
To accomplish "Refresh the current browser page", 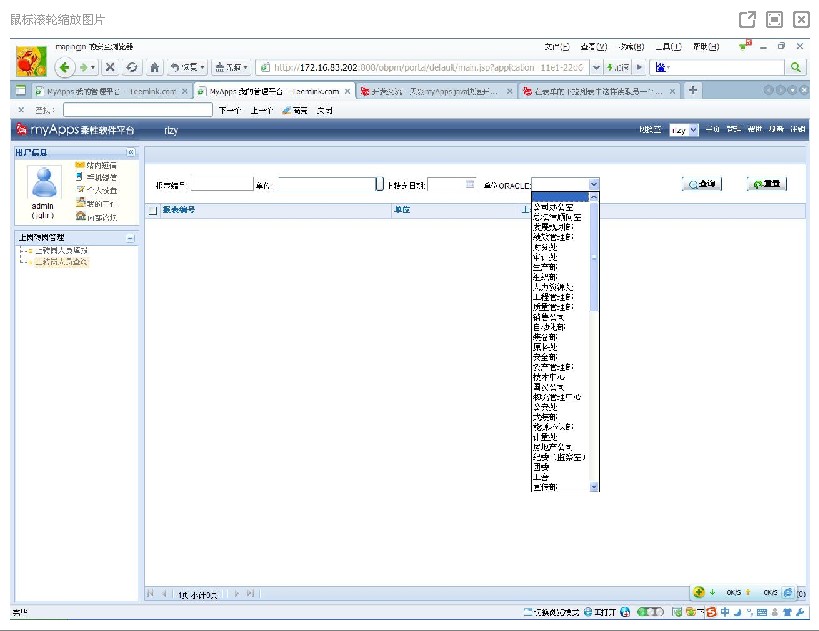I will coord(132,67).
